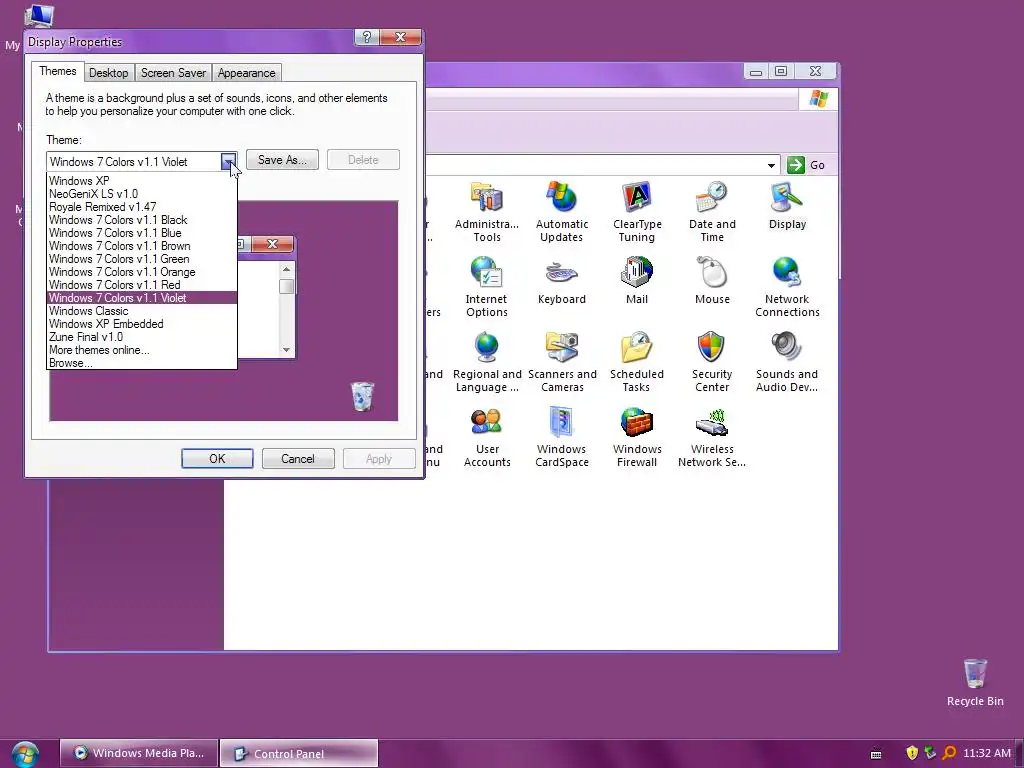
Task: Switch to Windows Media Player taskbar button
Action: pyautogui.click(x=138, y=753)
